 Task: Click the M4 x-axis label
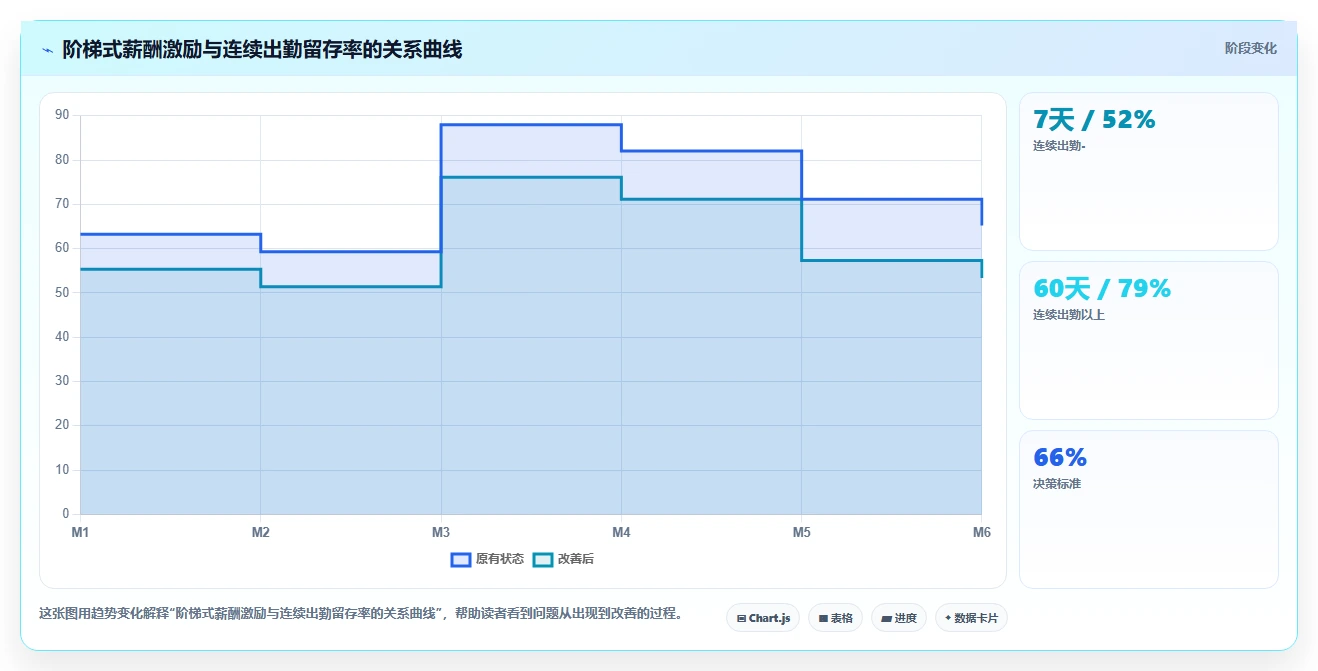click(621, 532)
